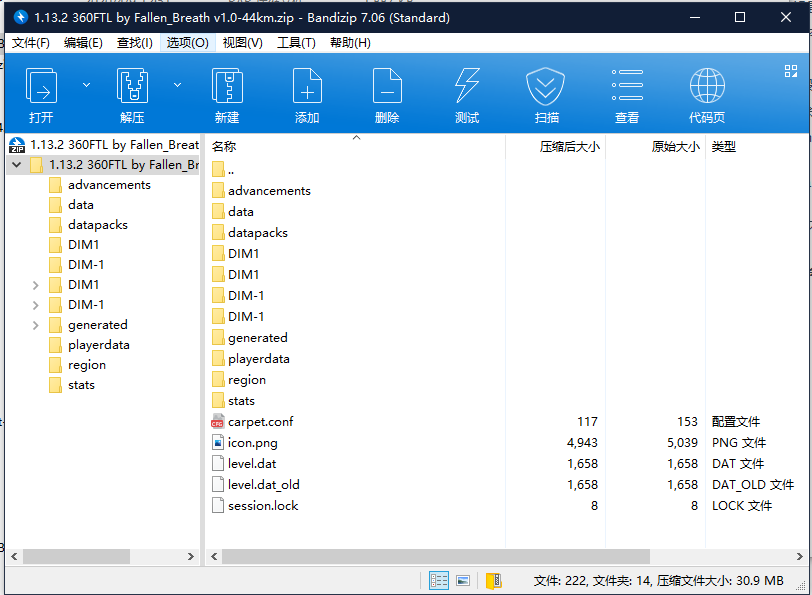
Task: Click the New archive (新建) icon
Action: click(227, 87)
